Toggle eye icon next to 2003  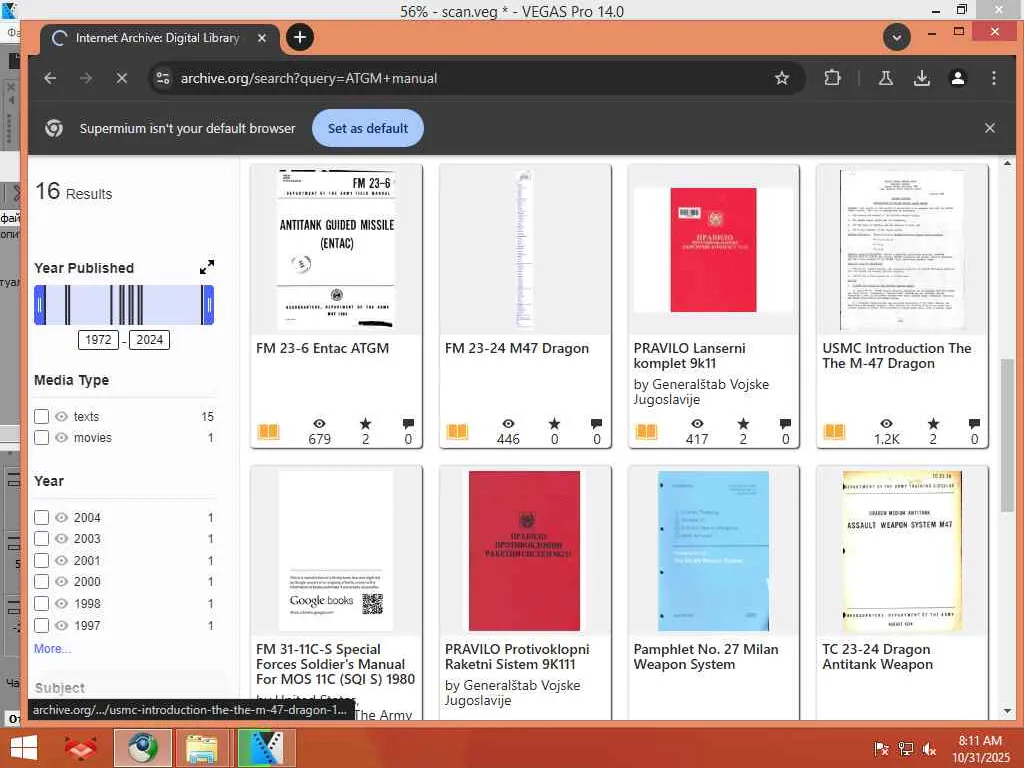[61, 539]
